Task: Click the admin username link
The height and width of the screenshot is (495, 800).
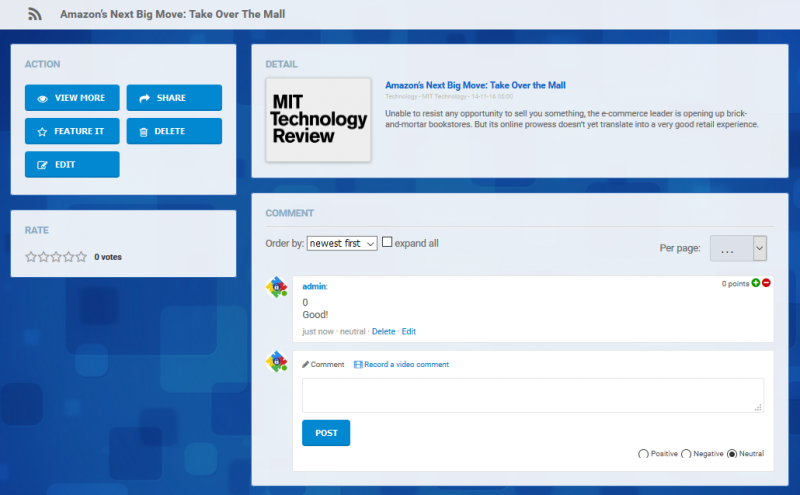Action: click(x=314, y=286)
